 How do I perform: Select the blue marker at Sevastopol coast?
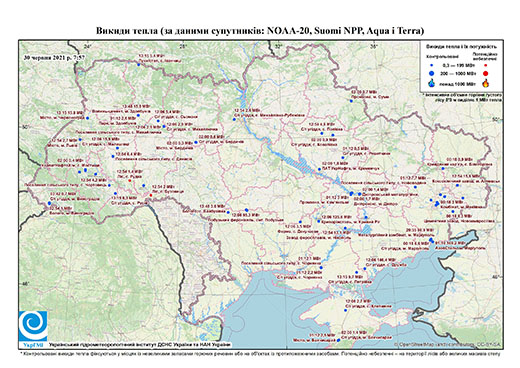[338, 340]
